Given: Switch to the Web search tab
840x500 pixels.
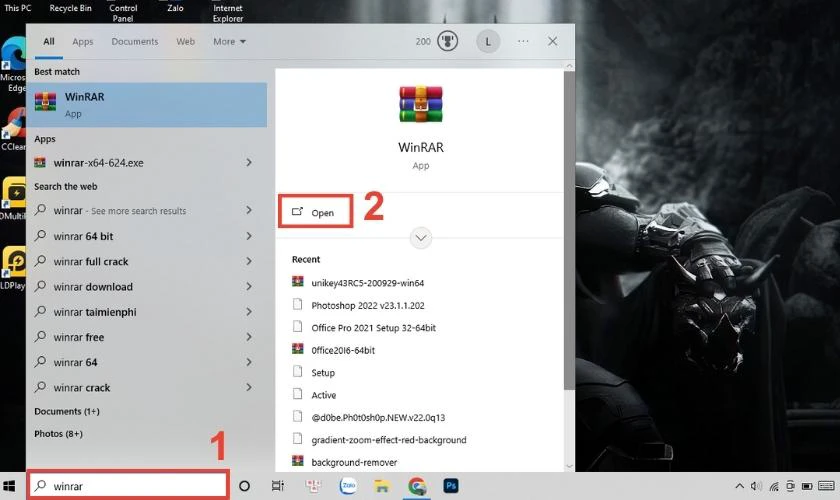Looking at the screenshot, I should (x=185, y=41).
